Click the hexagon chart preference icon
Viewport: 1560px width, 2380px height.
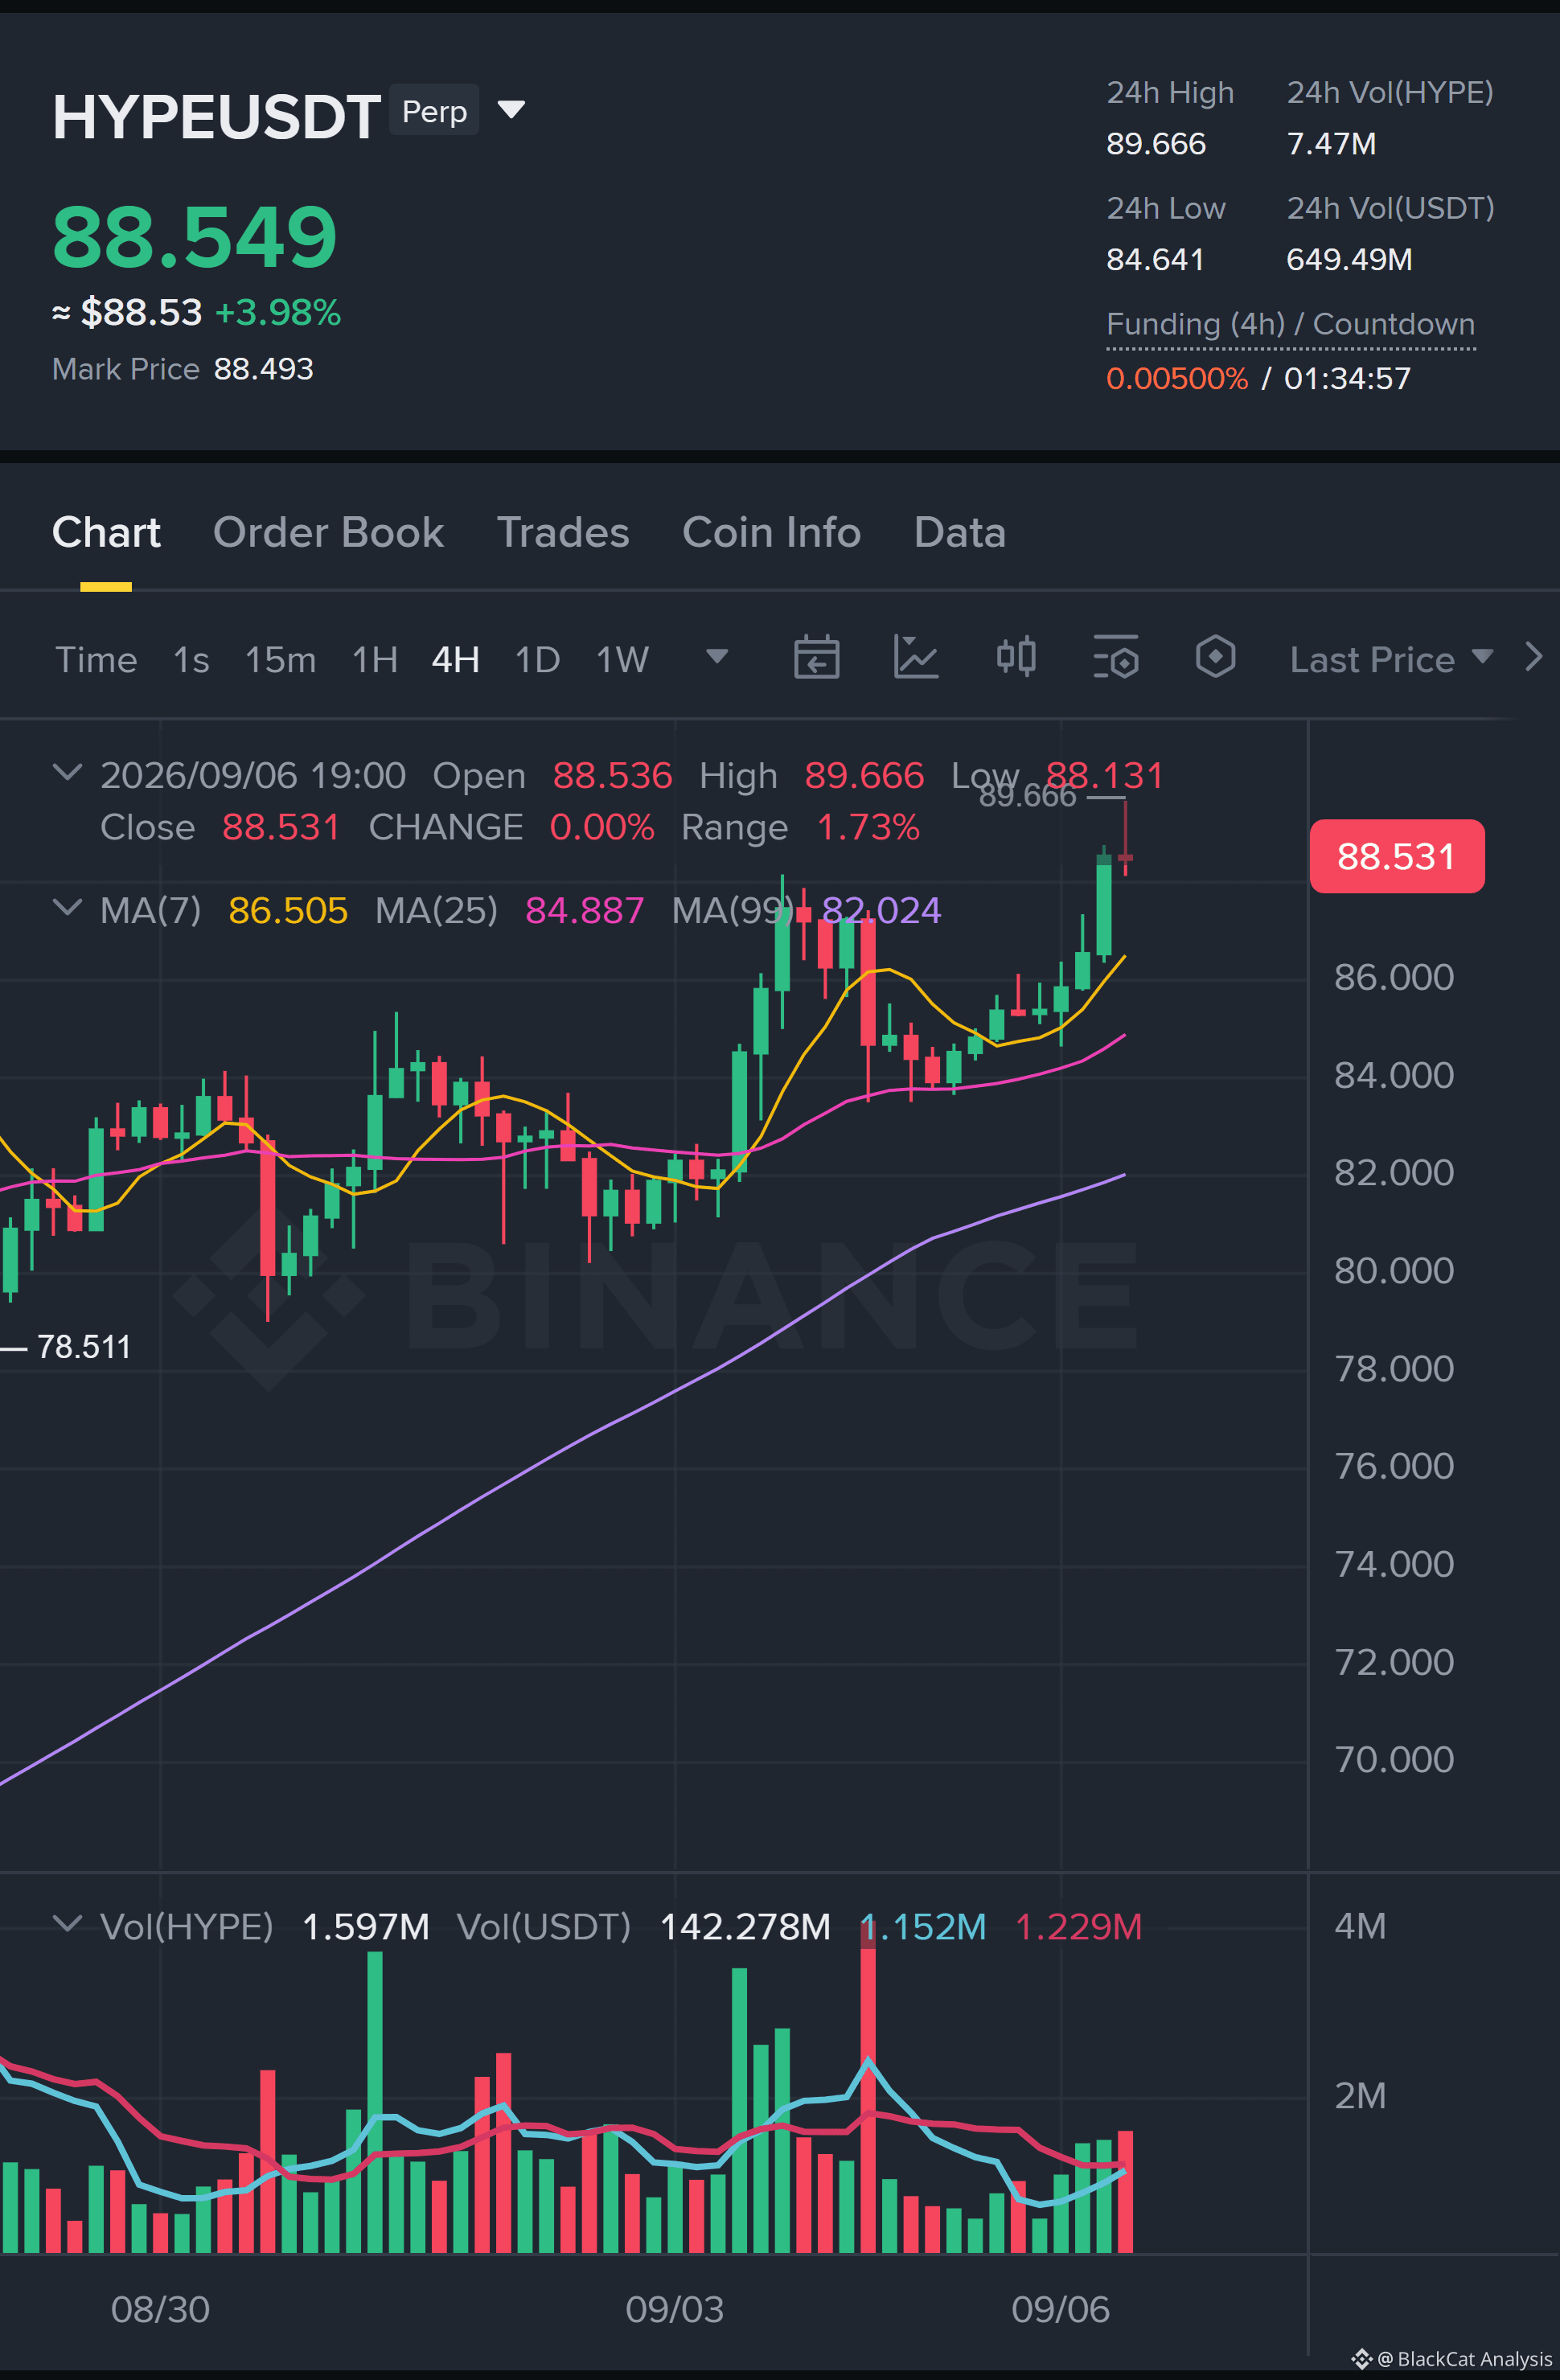click(x=1215, y=658)
